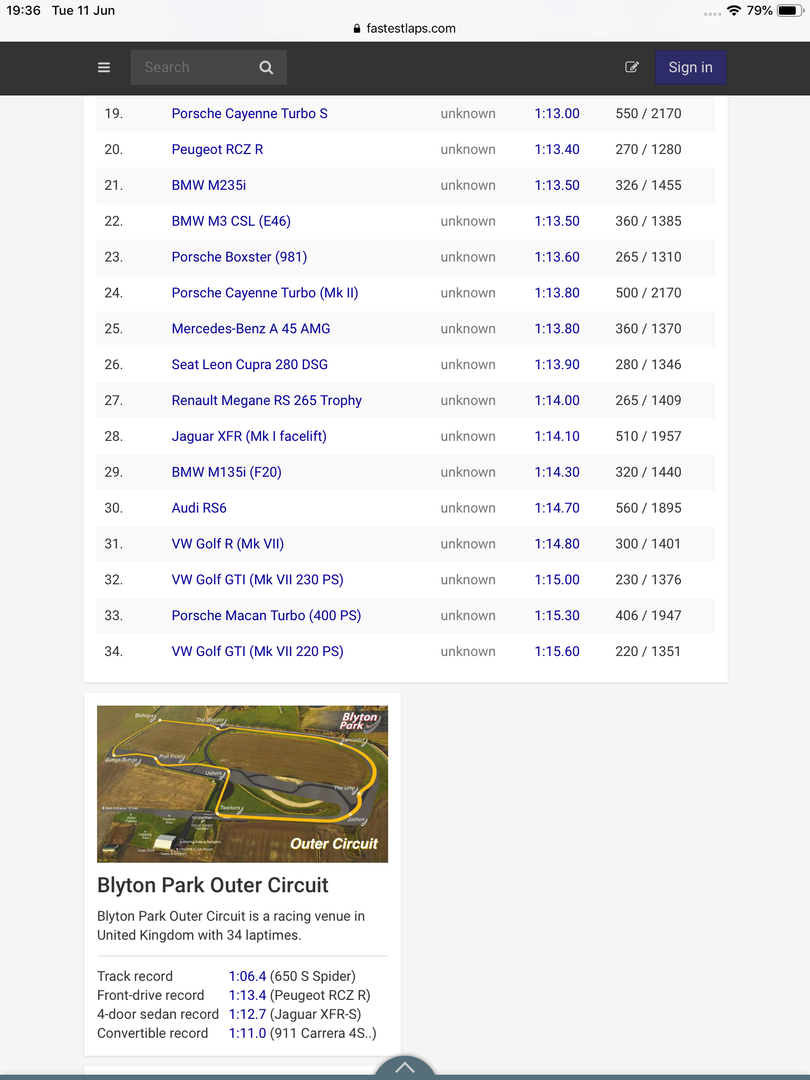Screen dimensions: 810x1080
Task: Click the 1:15.60 lap time
Action: [557, 651]
